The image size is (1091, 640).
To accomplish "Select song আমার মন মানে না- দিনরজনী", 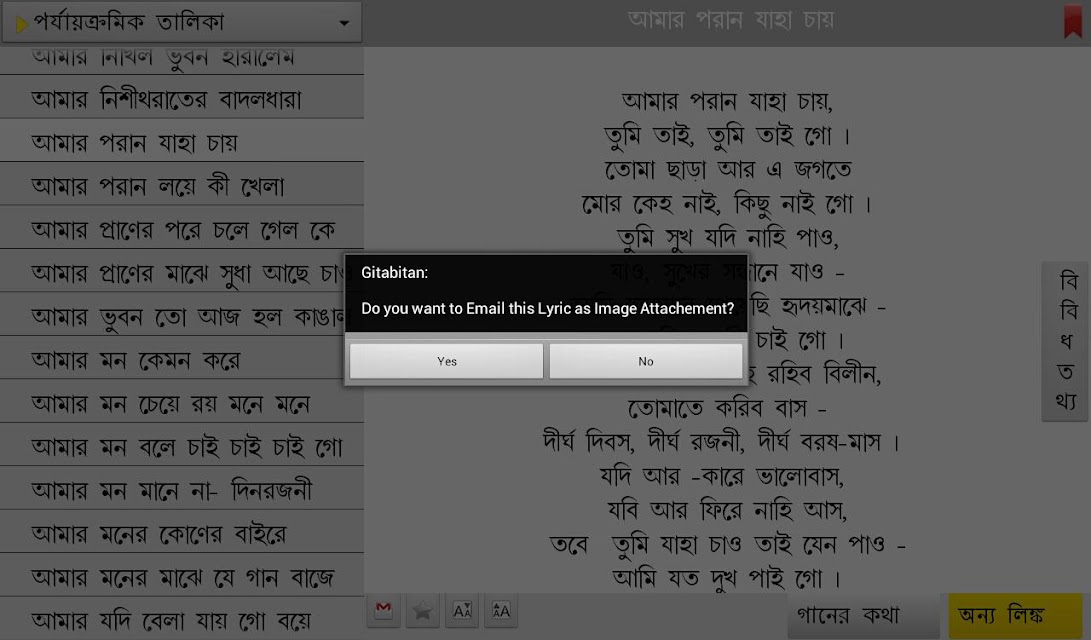I will pyautogui.click(x=182, y=490).
